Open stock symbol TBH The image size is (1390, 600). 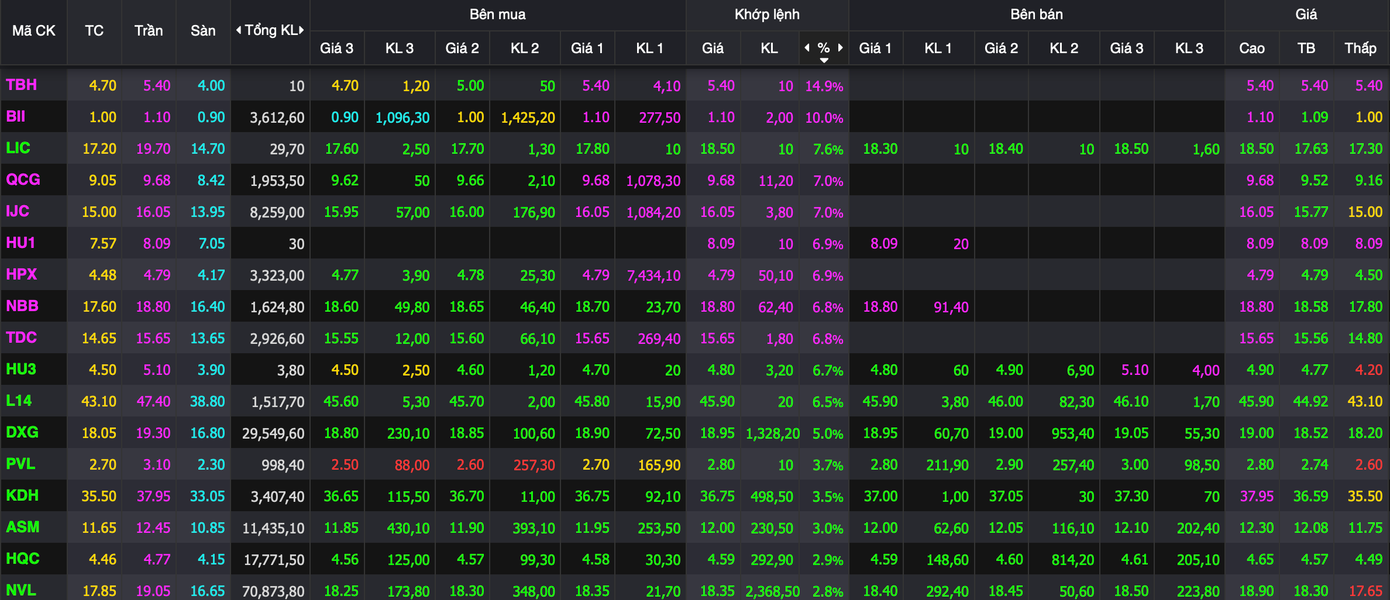point(21,86)
